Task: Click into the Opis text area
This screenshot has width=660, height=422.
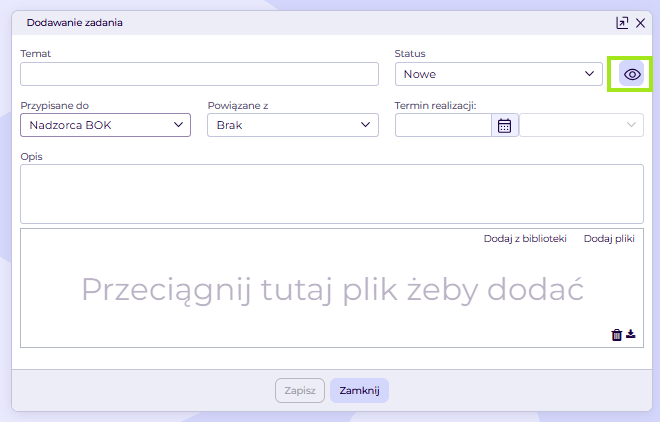Action: tap(332, 194)
